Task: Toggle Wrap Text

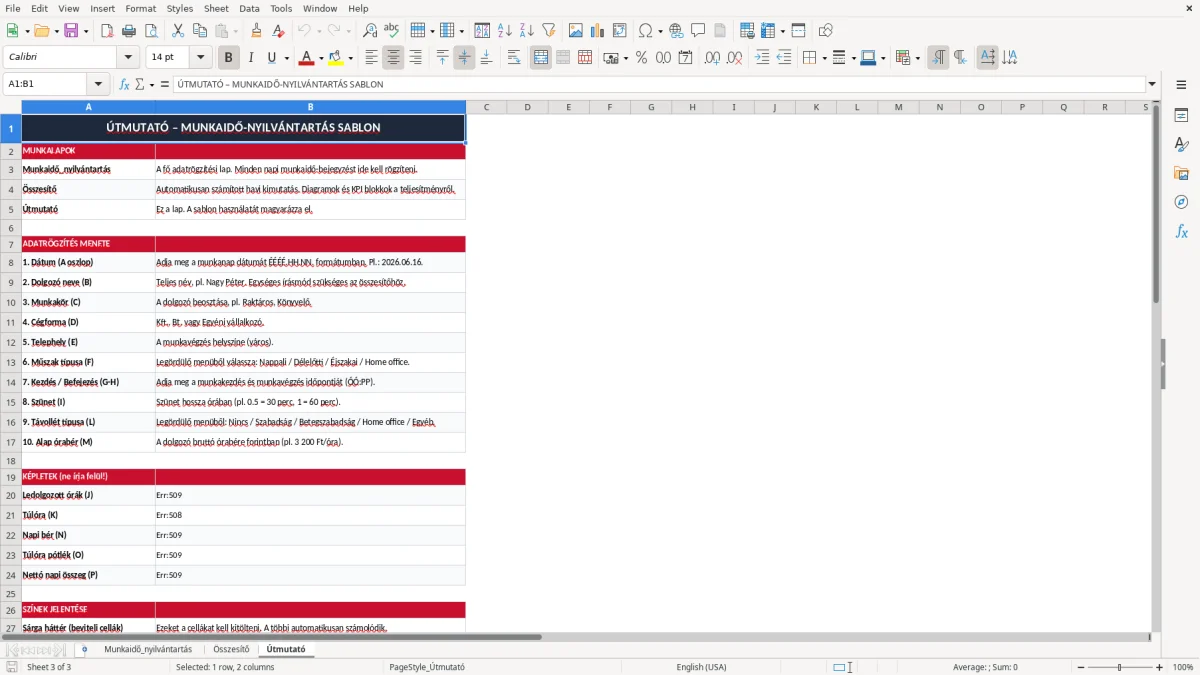Action: (x=514, y=58)
